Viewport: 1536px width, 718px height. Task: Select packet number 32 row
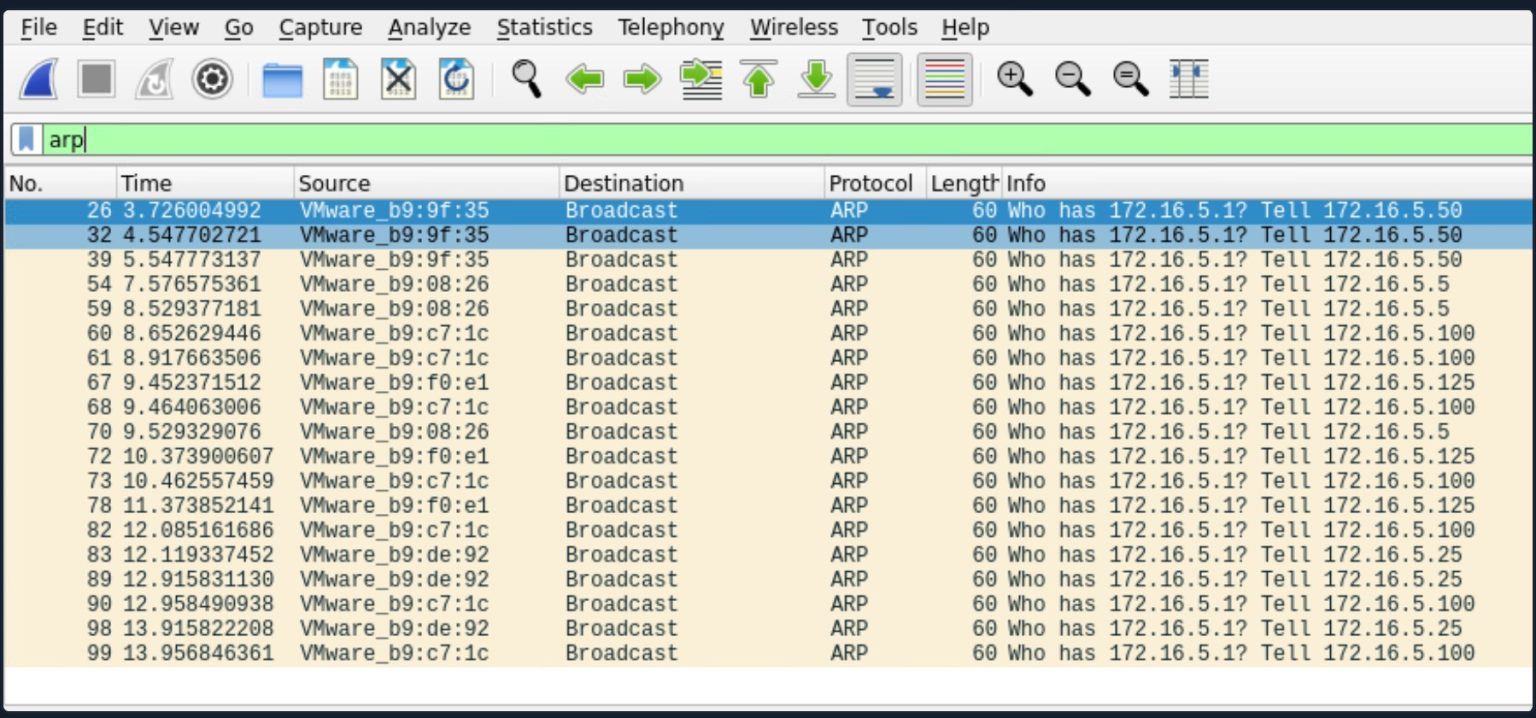point(768,235)
